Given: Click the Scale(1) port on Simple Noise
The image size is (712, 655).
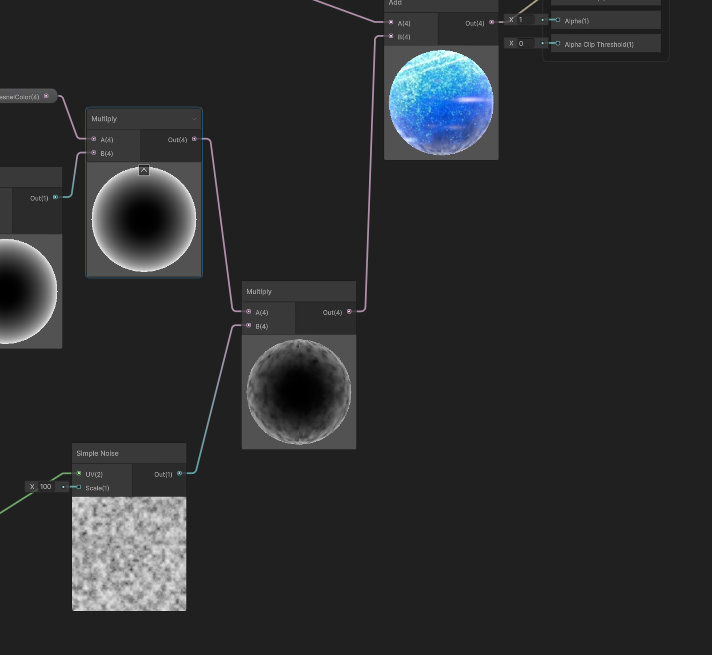Looking at the screenshot, I should 79,487.
